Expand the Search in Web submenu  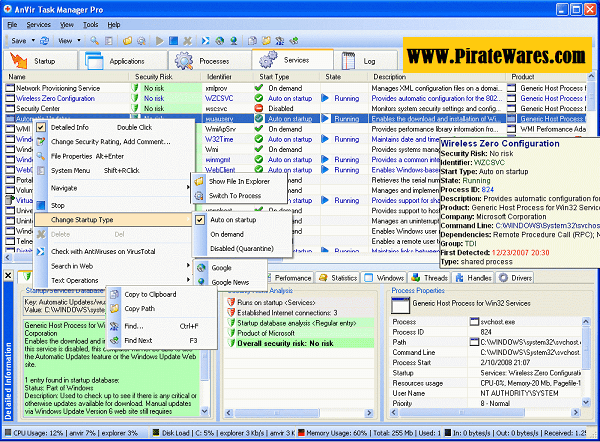pos(113,266)
